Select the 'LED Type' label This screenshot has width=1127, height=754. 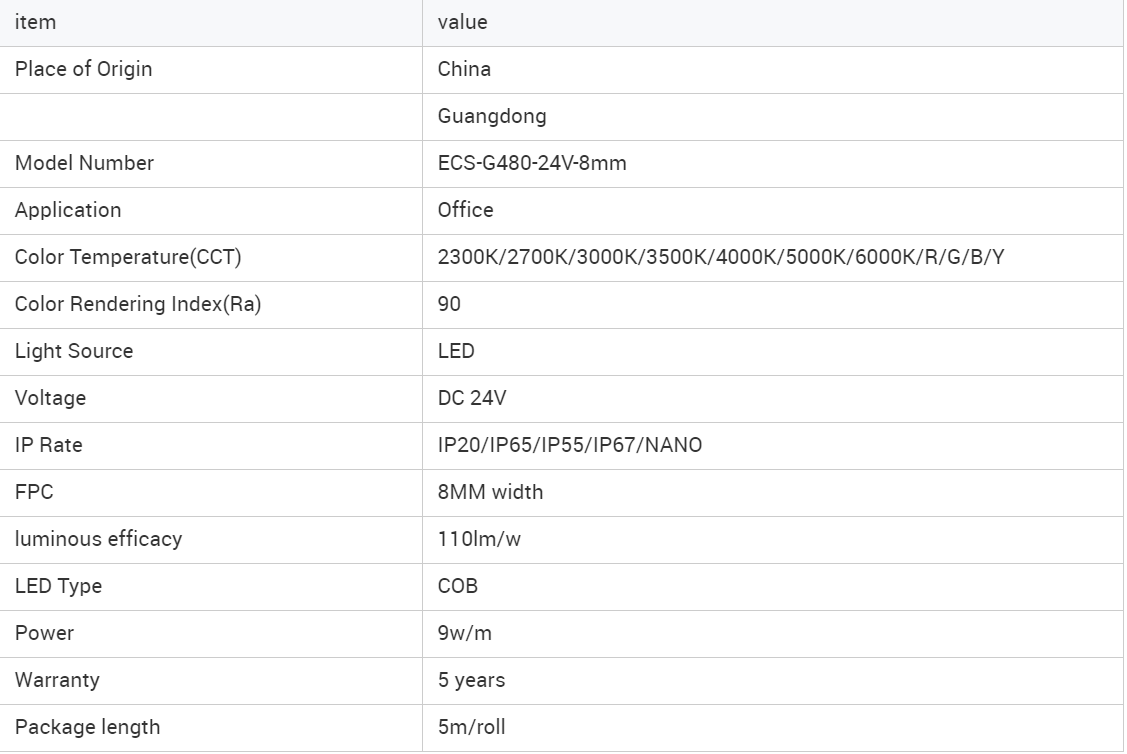[x=58, y=586]
